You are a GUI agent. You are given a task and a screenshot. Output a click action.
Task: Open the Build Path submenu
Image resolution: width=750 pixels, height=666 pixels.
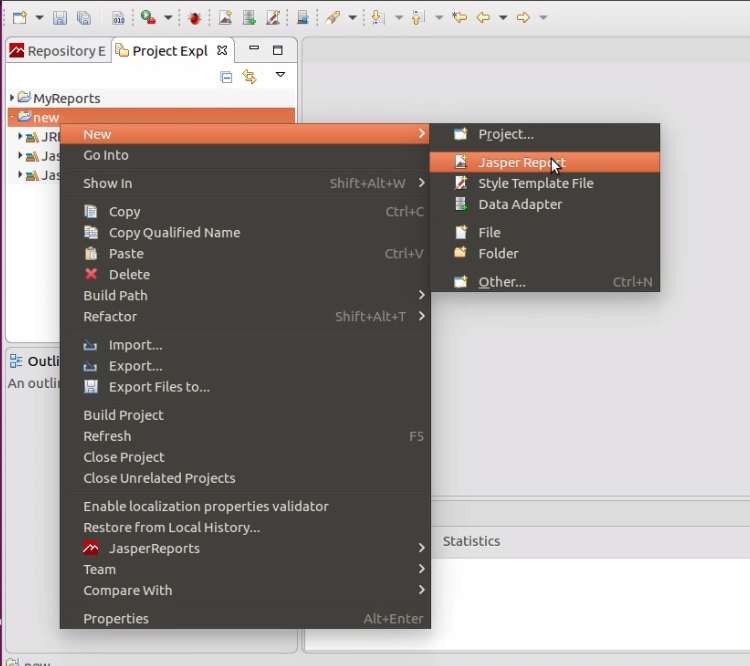[245, 296]
